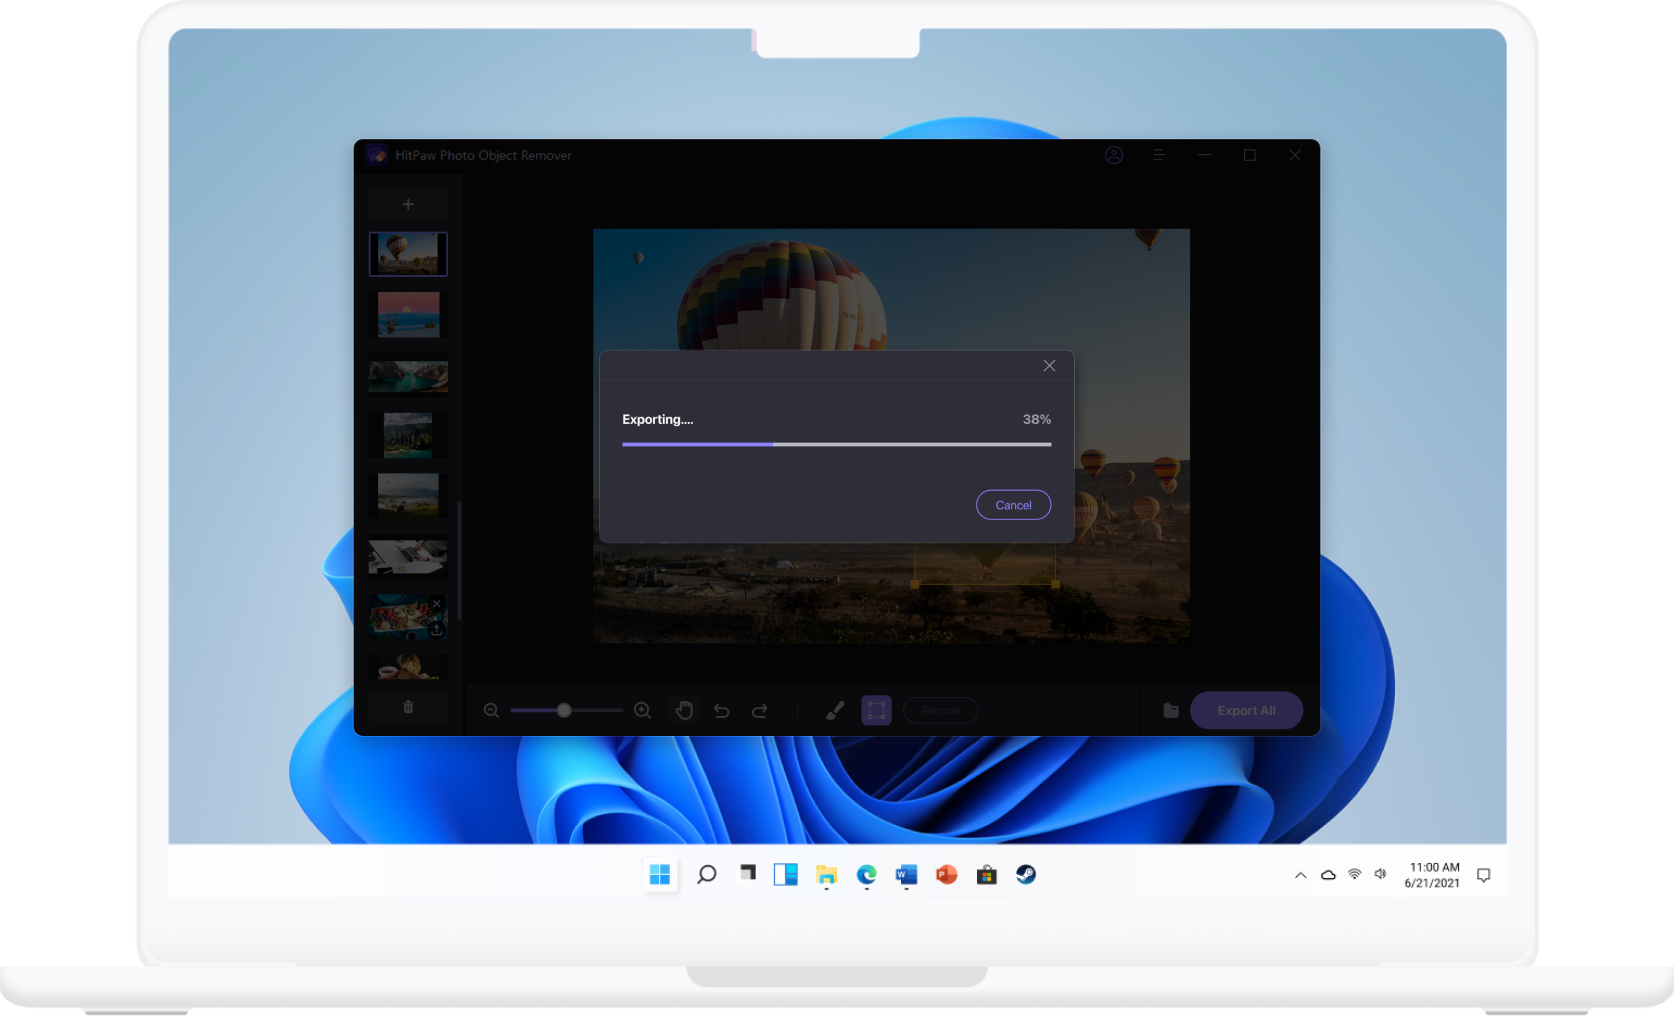Select the brush tool
Image resolution: width=1674 pixels, height=1016 pixels.
(x=835, y=710)
